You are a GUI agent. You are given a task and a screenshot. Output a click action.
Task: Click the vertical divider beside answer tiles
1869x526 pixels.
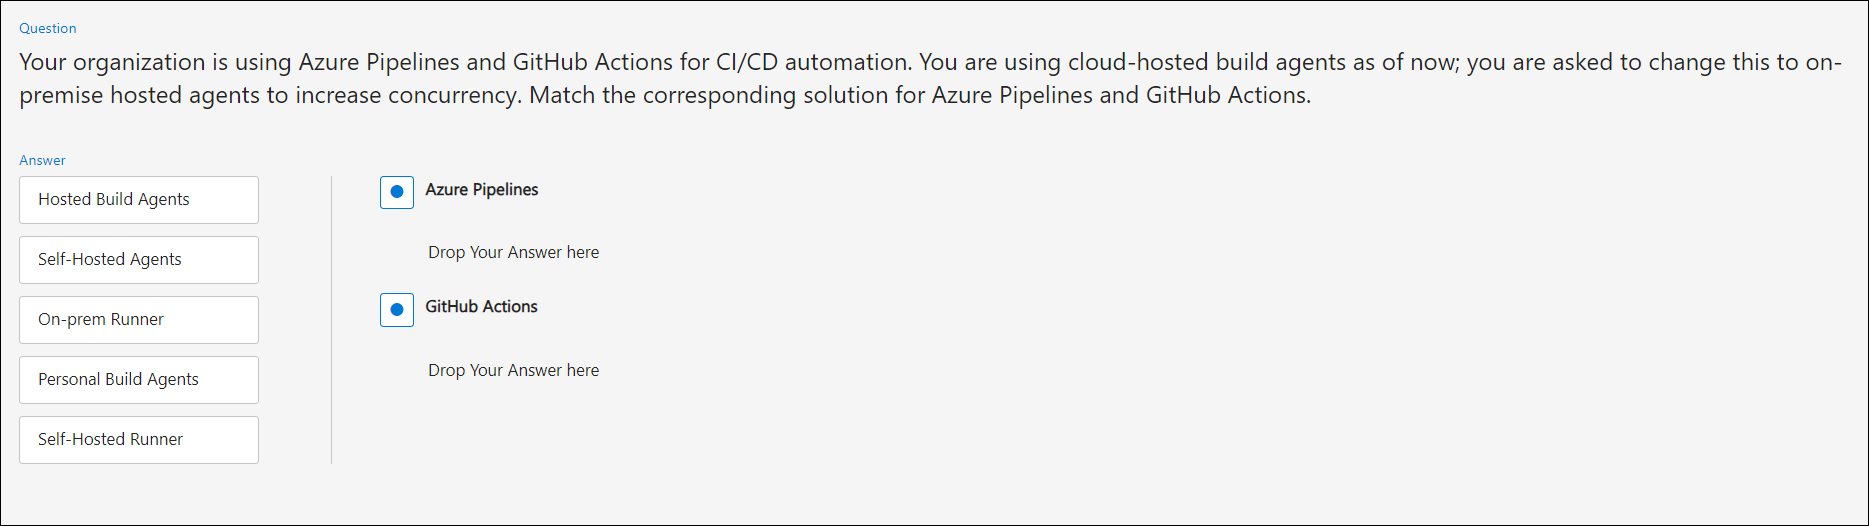point(331,320)
